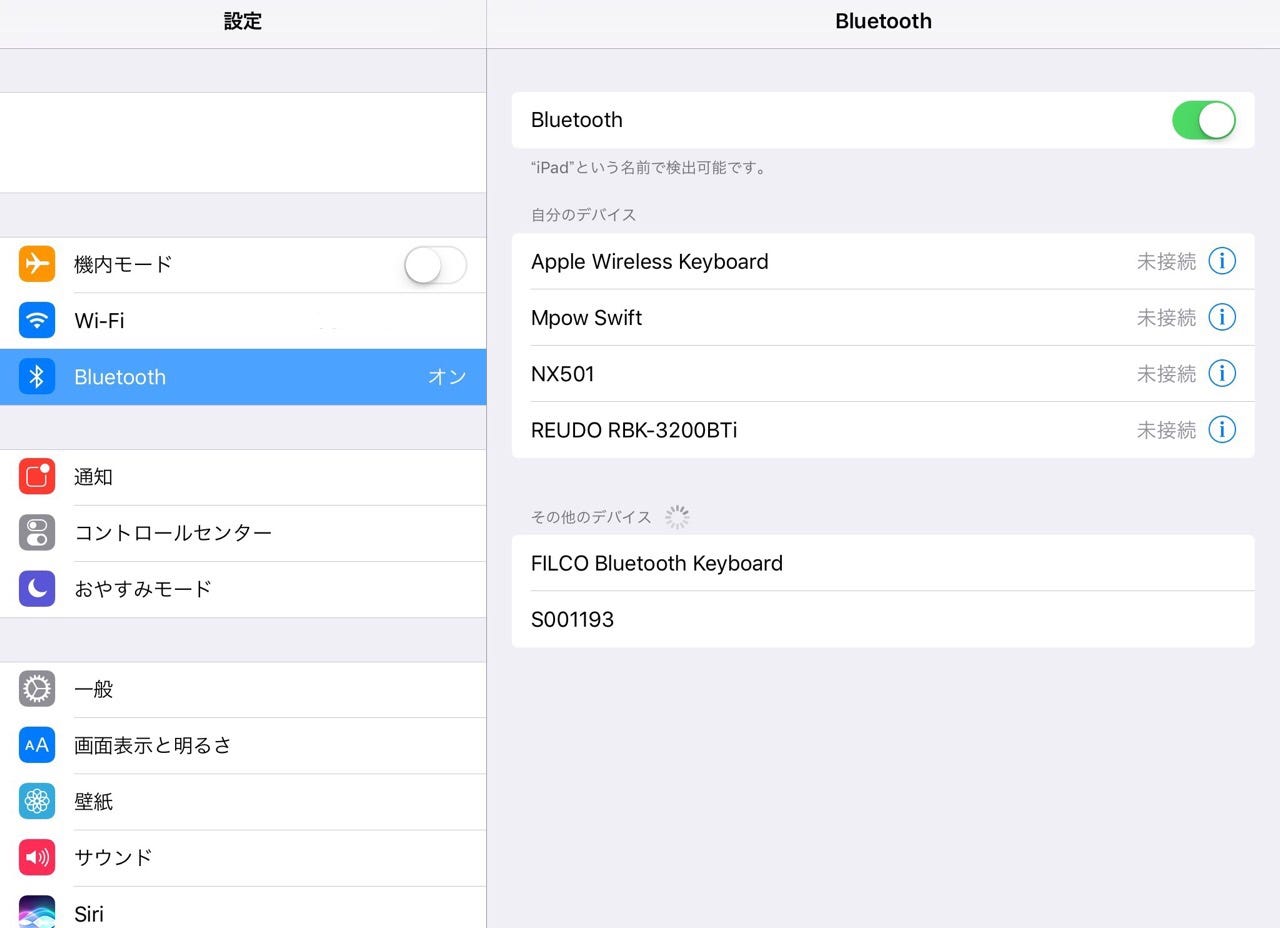Tap the Wallpaper flower icon

(37, 801)
